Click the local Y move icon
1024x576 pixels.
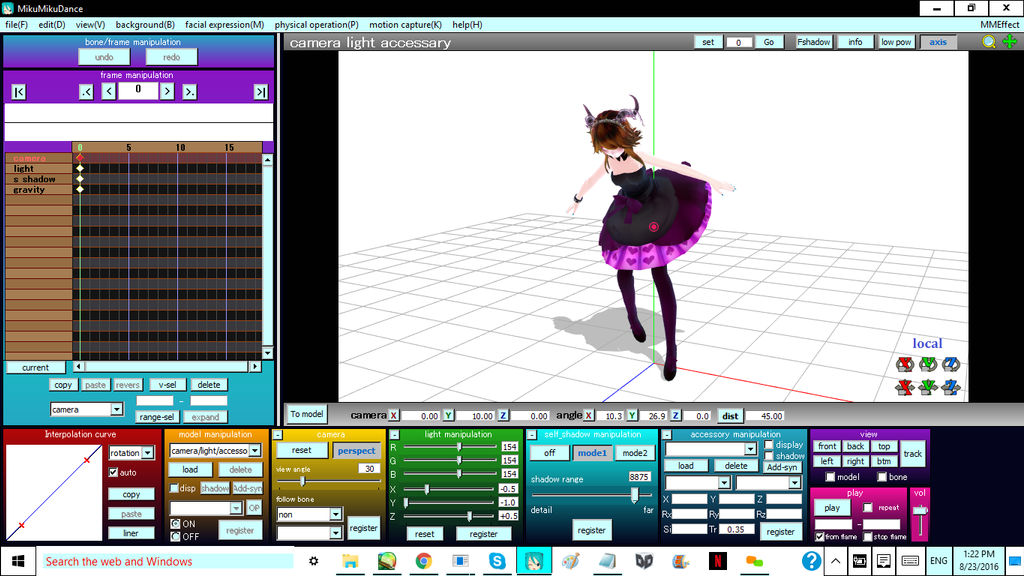pyautogui.click(x=927, y=387)
